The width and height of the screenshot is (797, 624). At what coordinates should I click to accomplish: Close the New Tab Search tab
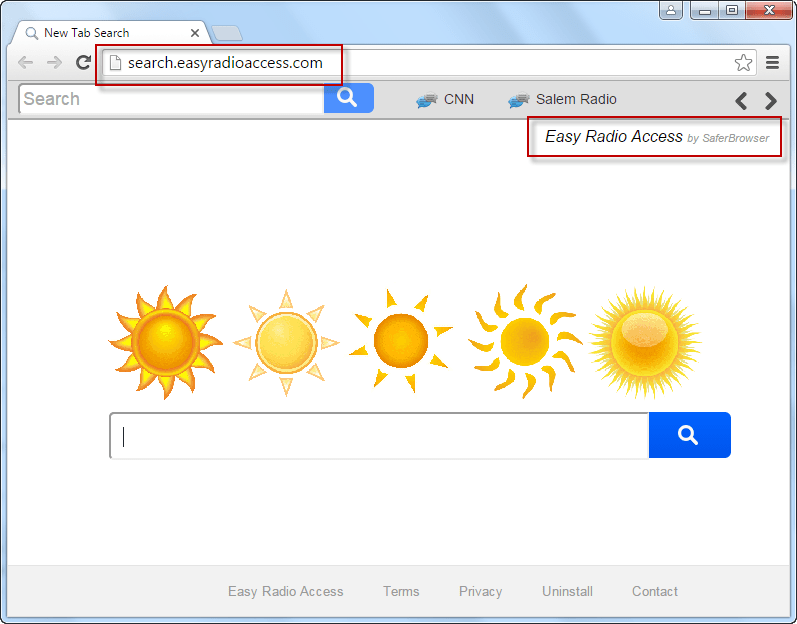tap(195, 33)
